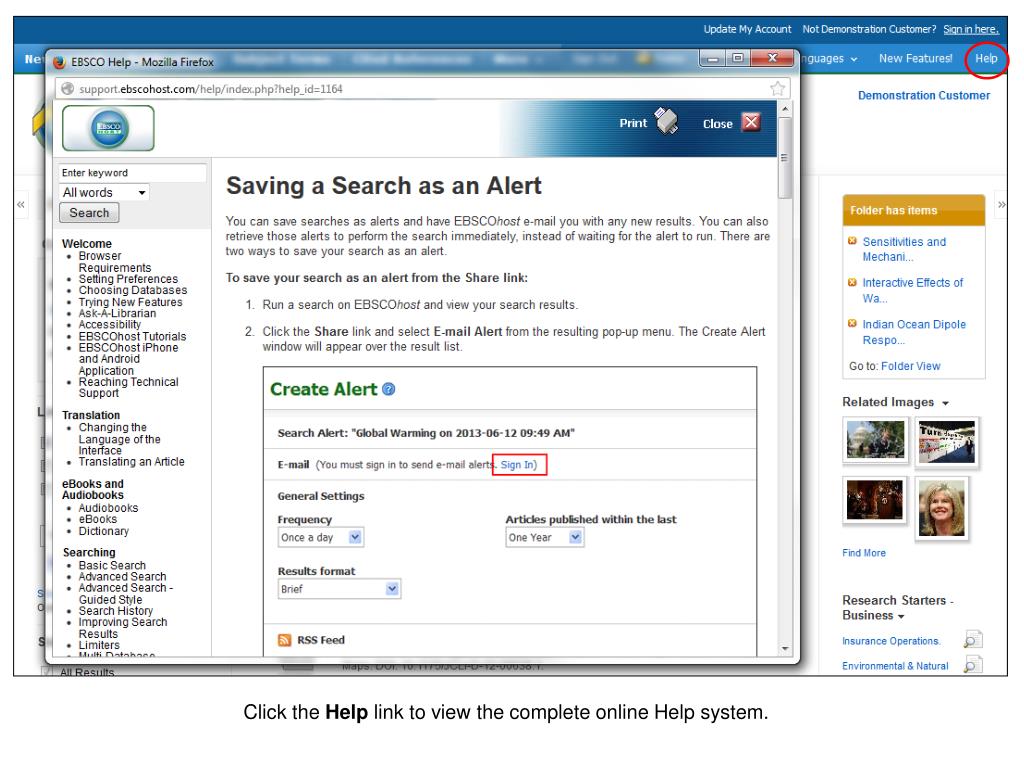The width and height of the screenshot is (1024, 768).
Task: Click Find More under Related Images
Action: coord(864,552)
